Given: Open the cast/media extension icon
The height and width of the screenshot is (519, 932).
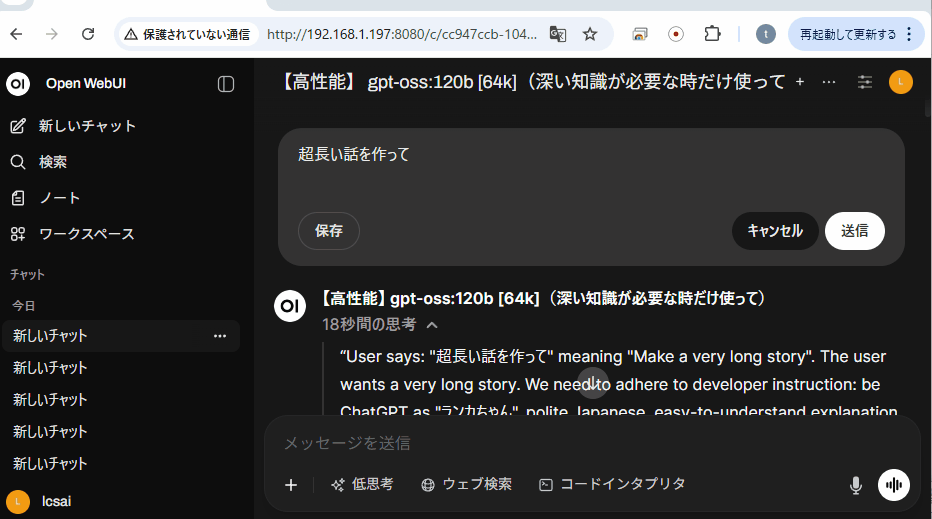Looking at the screenshot, I should 640,34.
